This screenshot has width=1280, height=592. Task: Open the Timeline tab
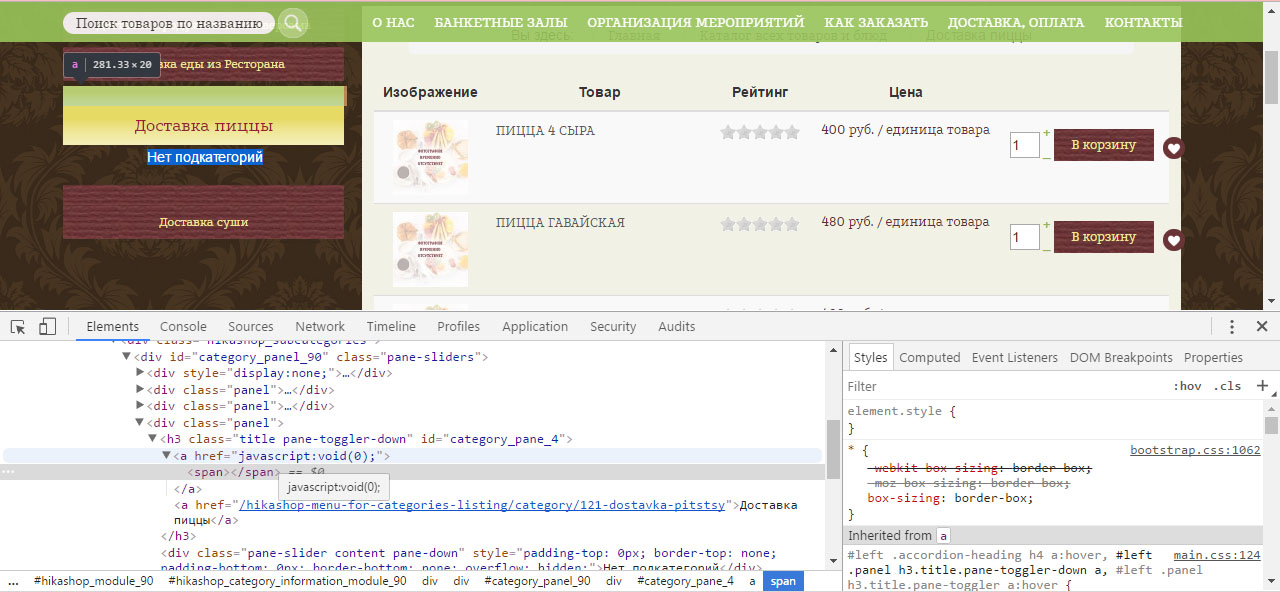(x=391, y=327)
